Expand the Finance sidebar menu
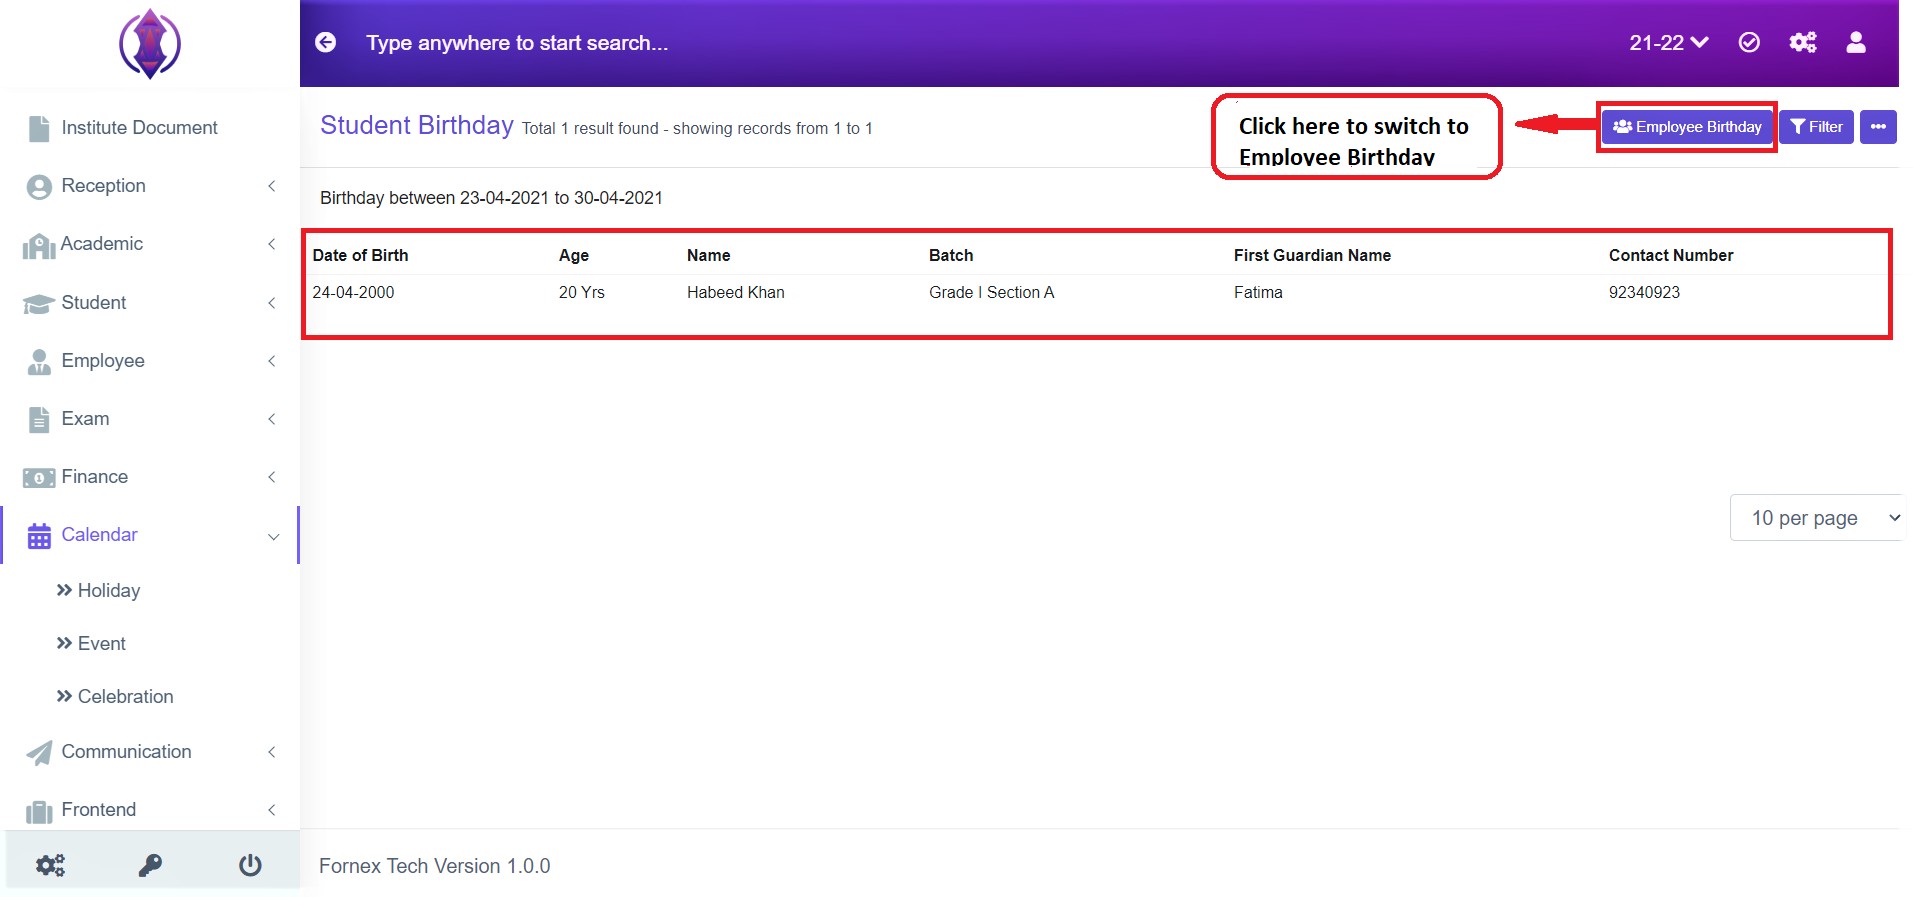 pos(150,477)
